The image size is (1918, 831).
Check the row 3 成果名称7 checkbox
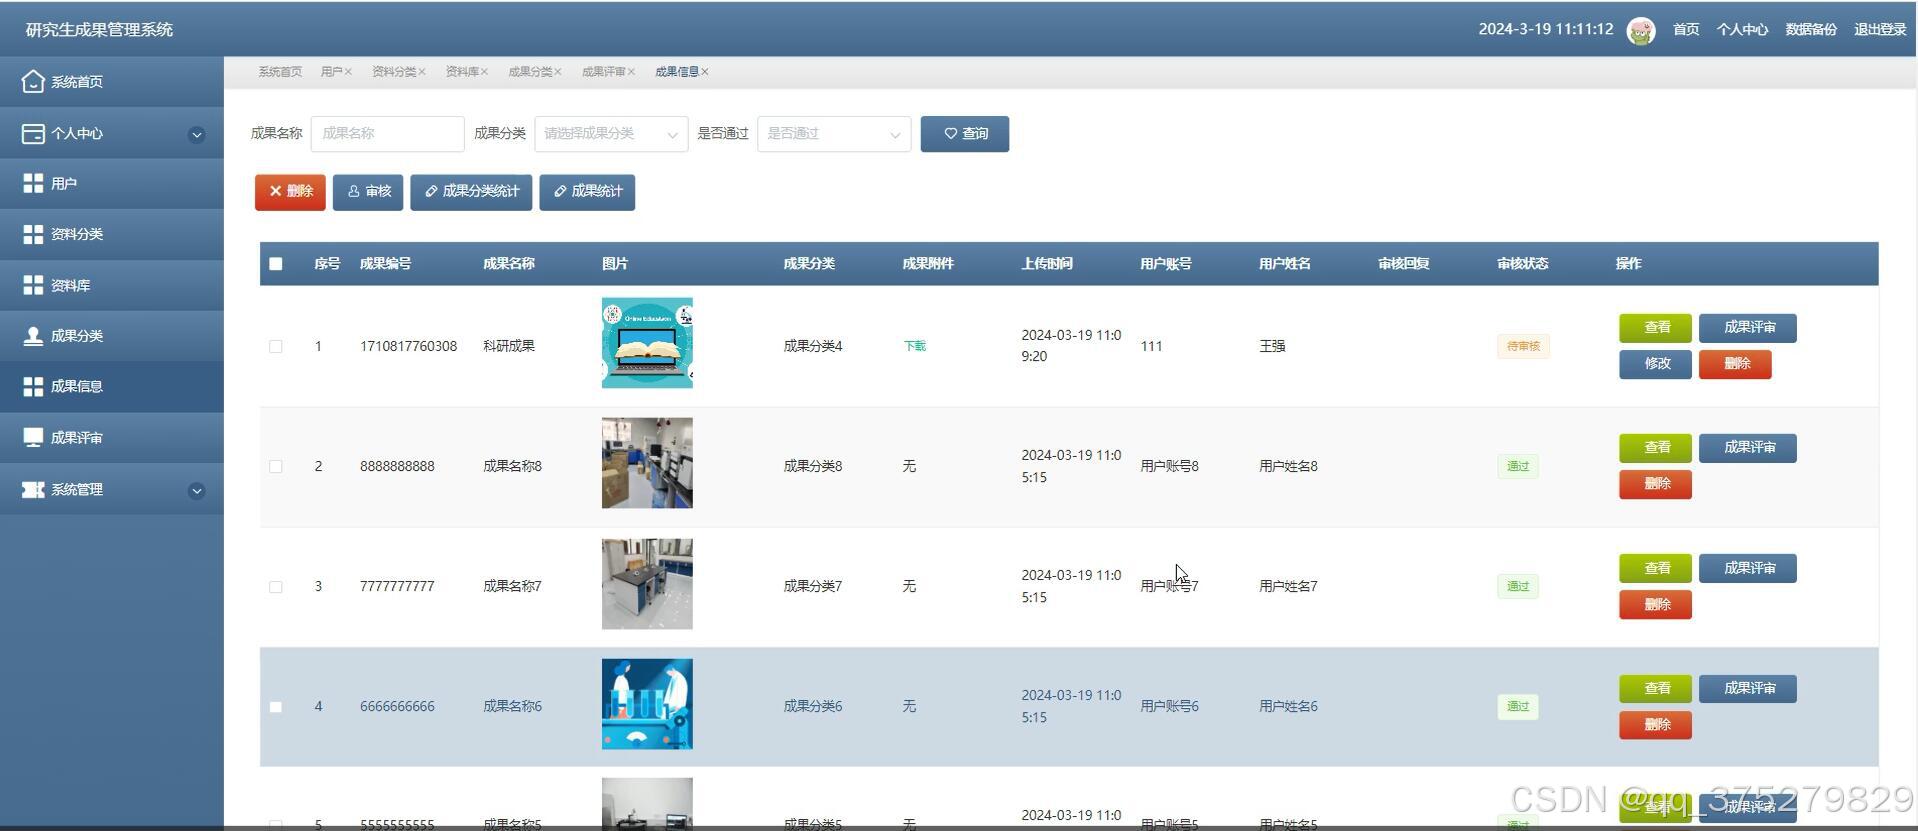click(276, 587)
